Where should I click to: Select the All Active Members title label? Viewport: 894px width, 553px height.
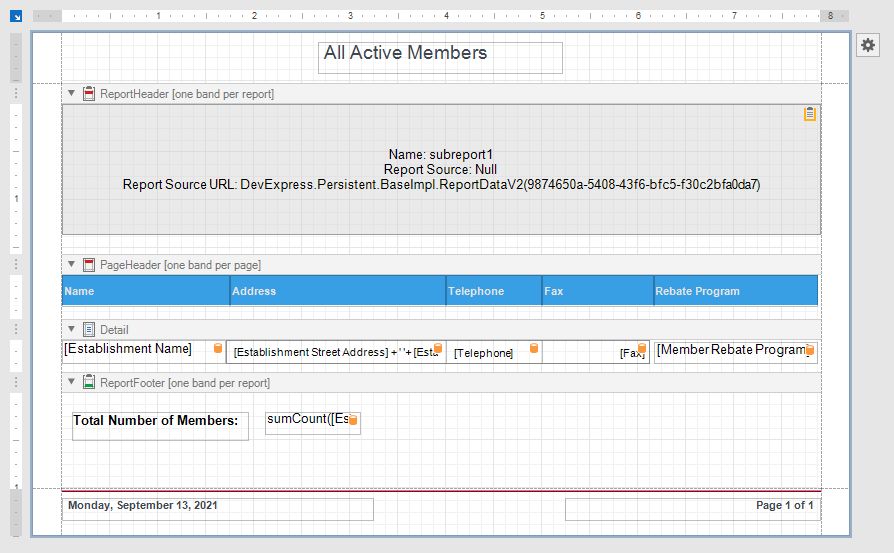click(440, 57)
